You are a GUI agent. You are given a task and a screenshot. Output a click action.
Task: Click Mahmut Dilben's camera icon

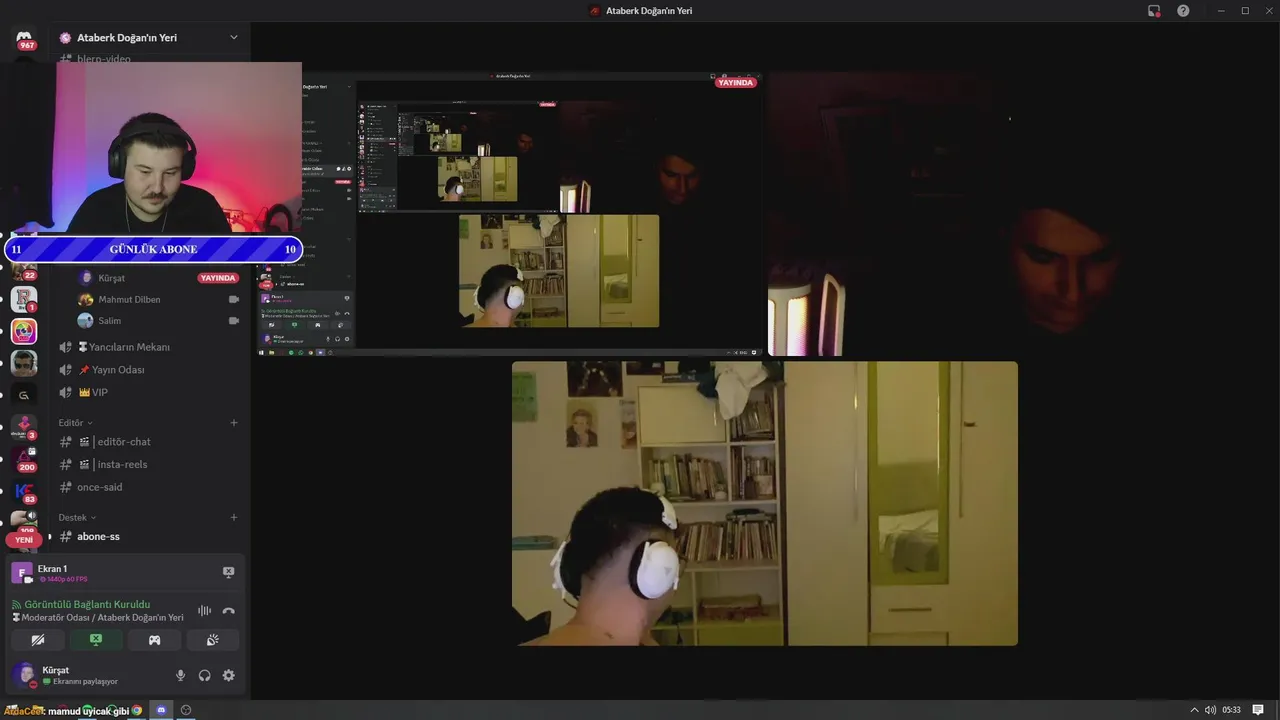233,299
